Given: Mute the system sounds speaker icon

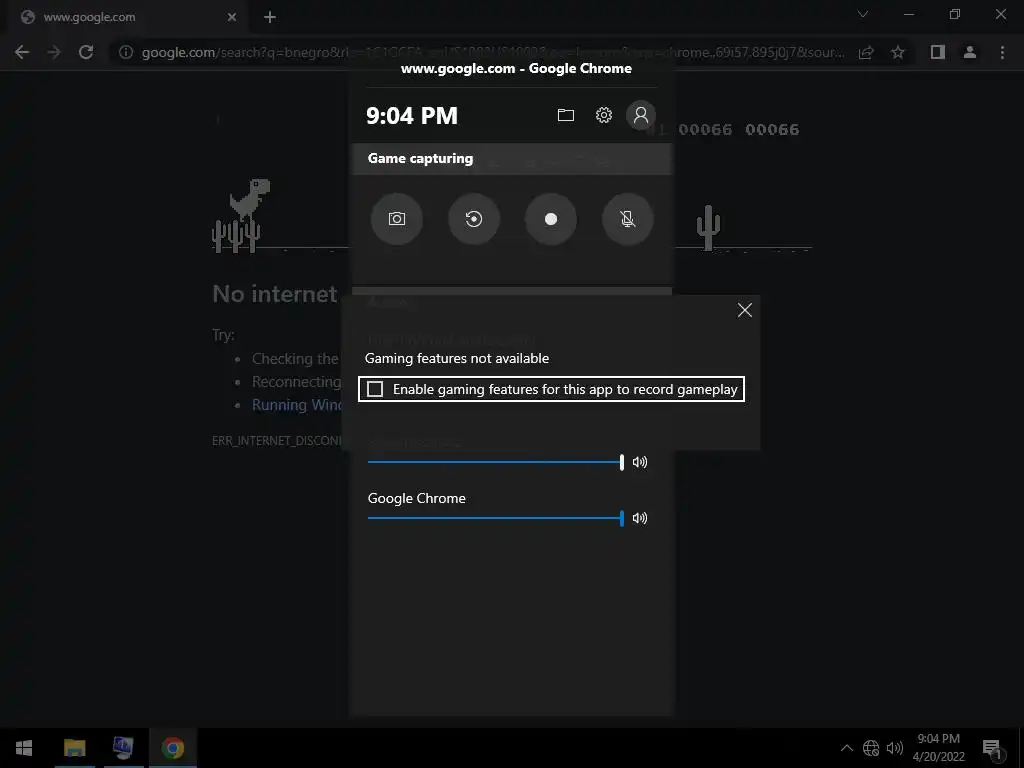Looking at the screenshot, I should (640, 462).
